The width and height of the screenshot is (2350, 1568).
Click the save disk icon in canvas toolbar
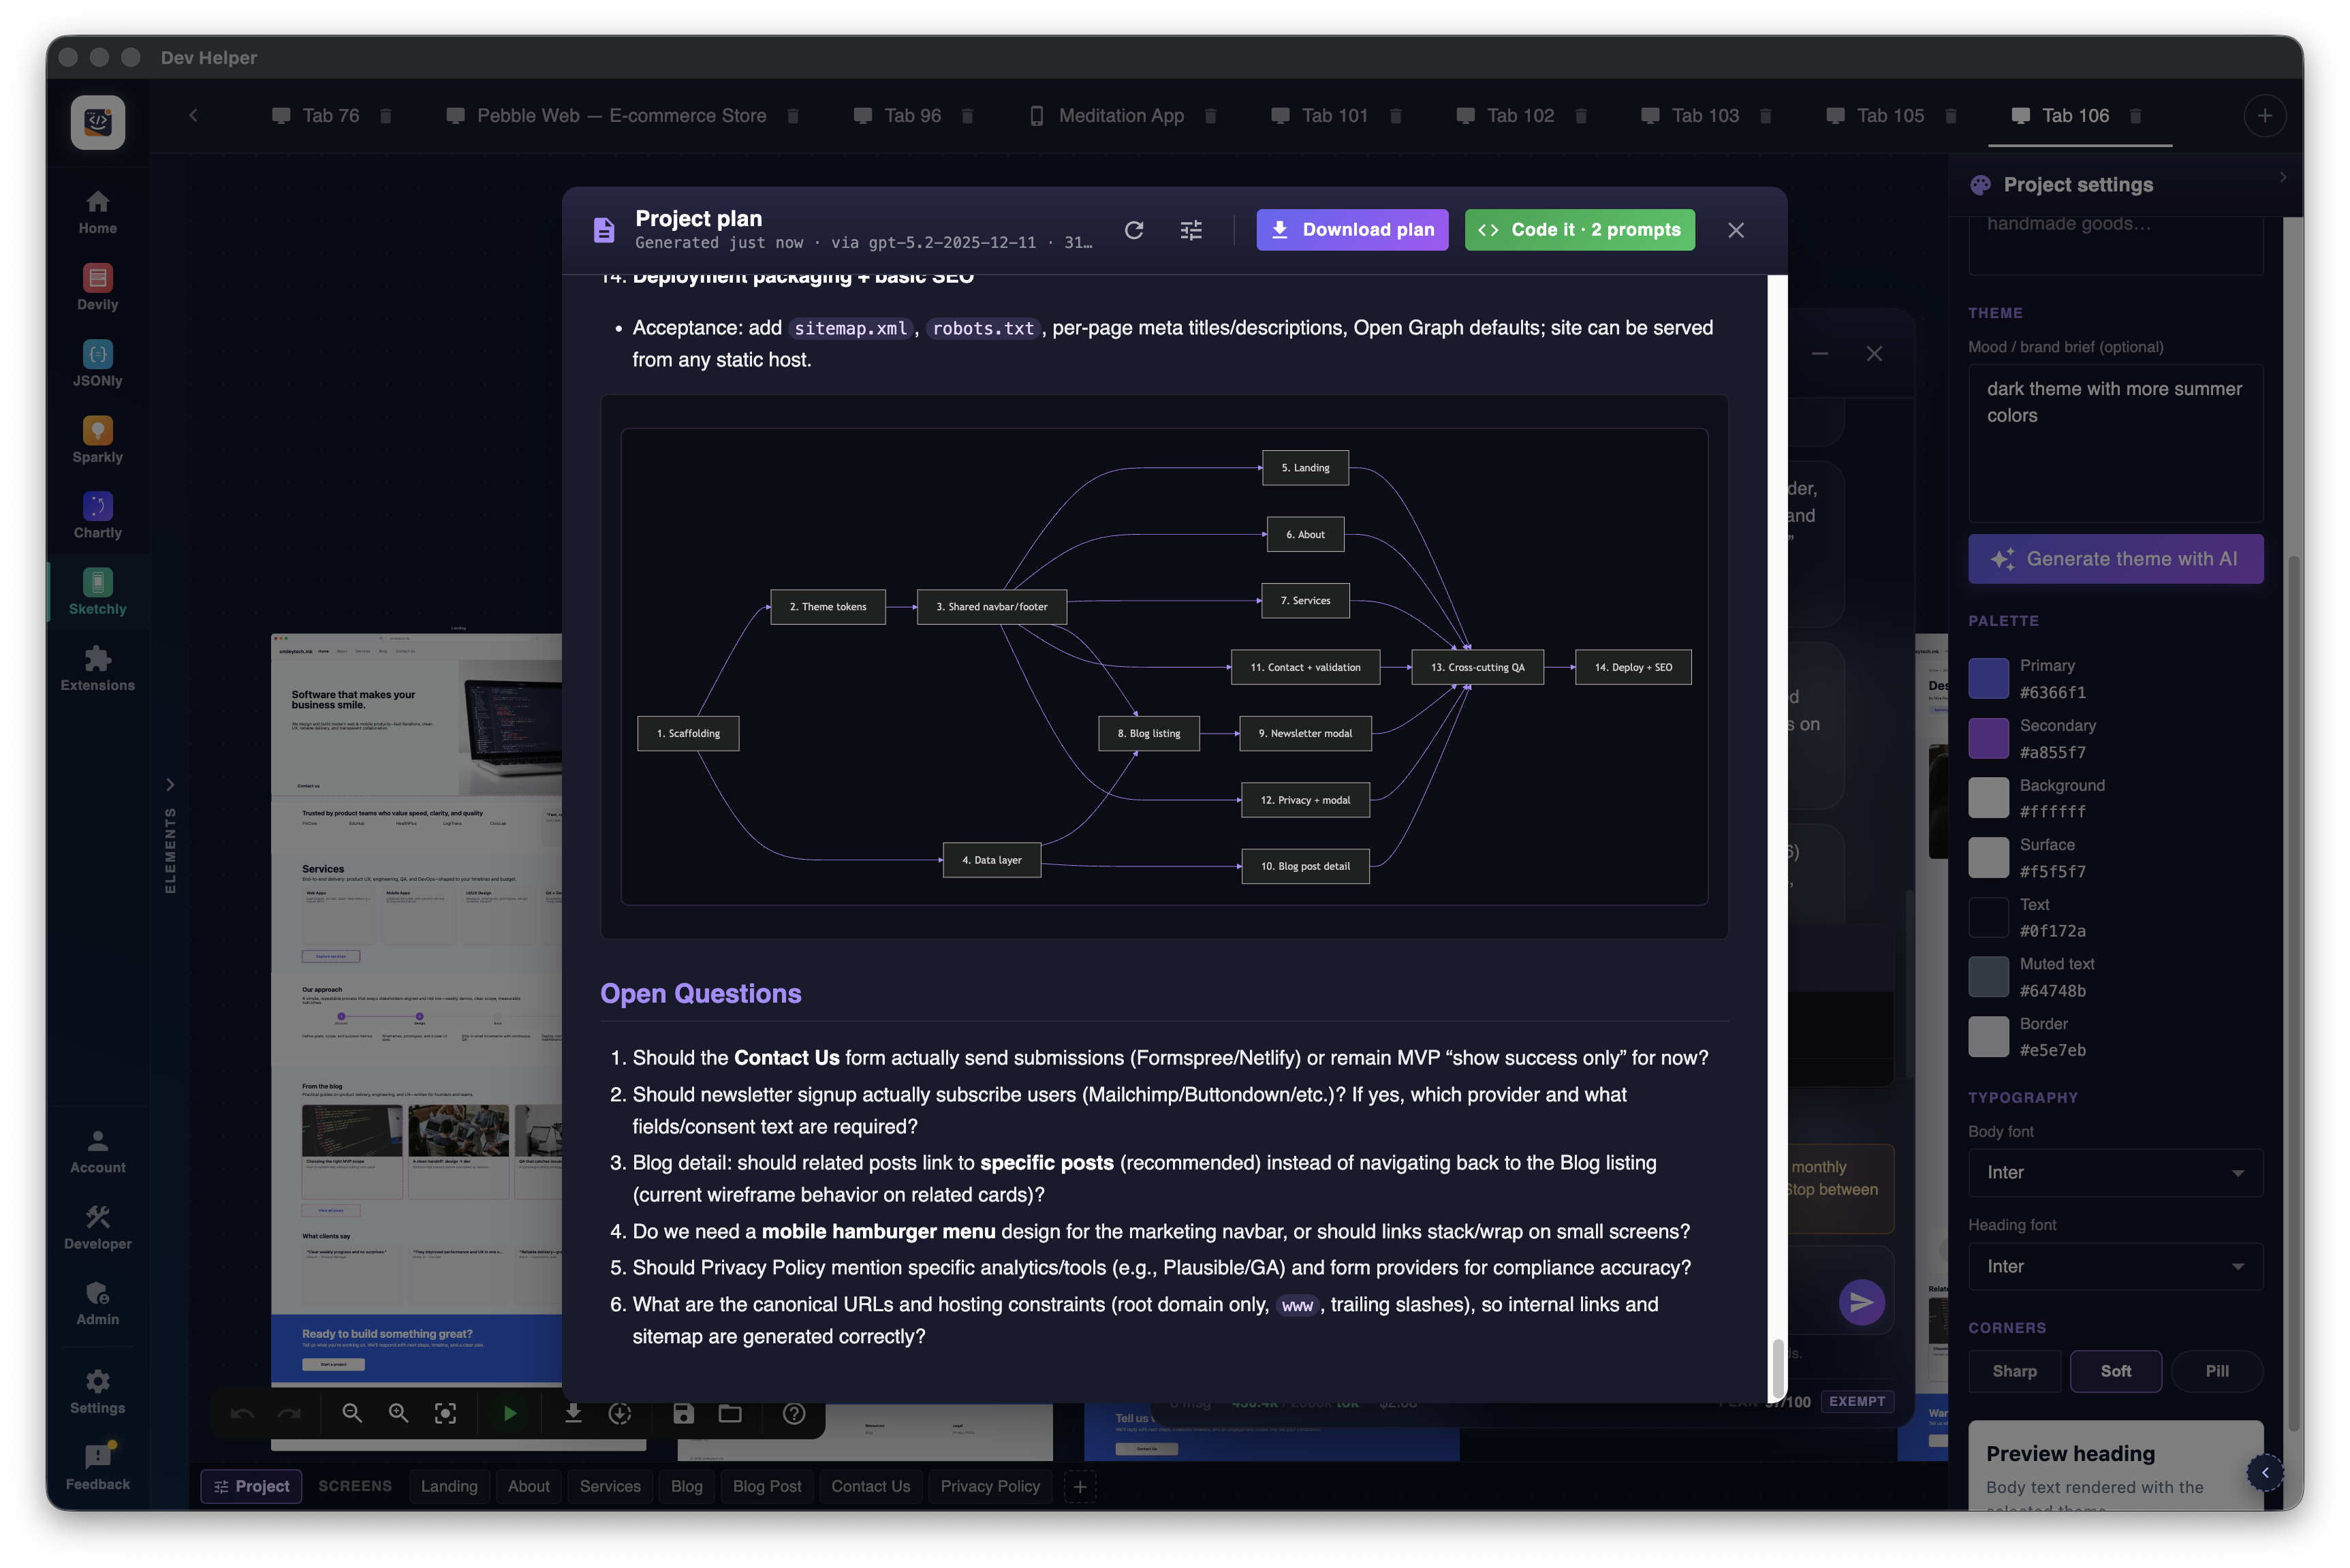(683, 1412)
